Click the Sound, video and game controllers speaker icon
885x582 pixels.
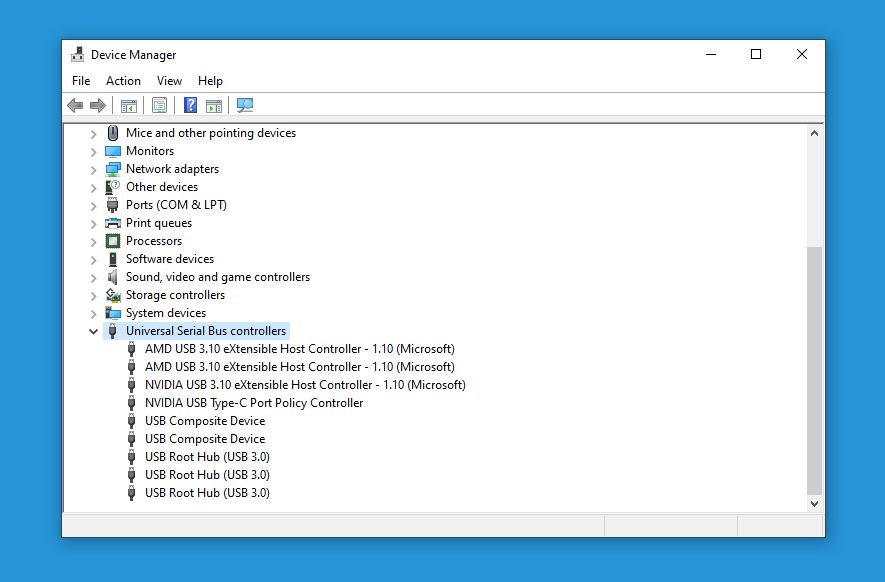click(x=113, y=277)
